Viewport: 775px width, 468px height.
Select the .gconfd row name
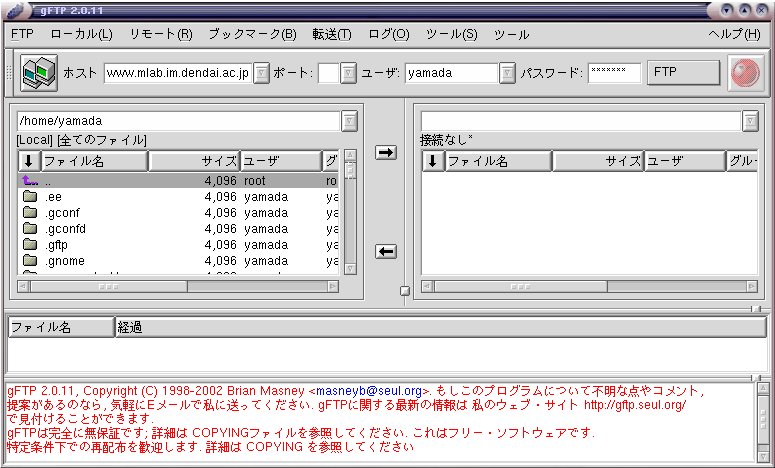click(65, 229)
